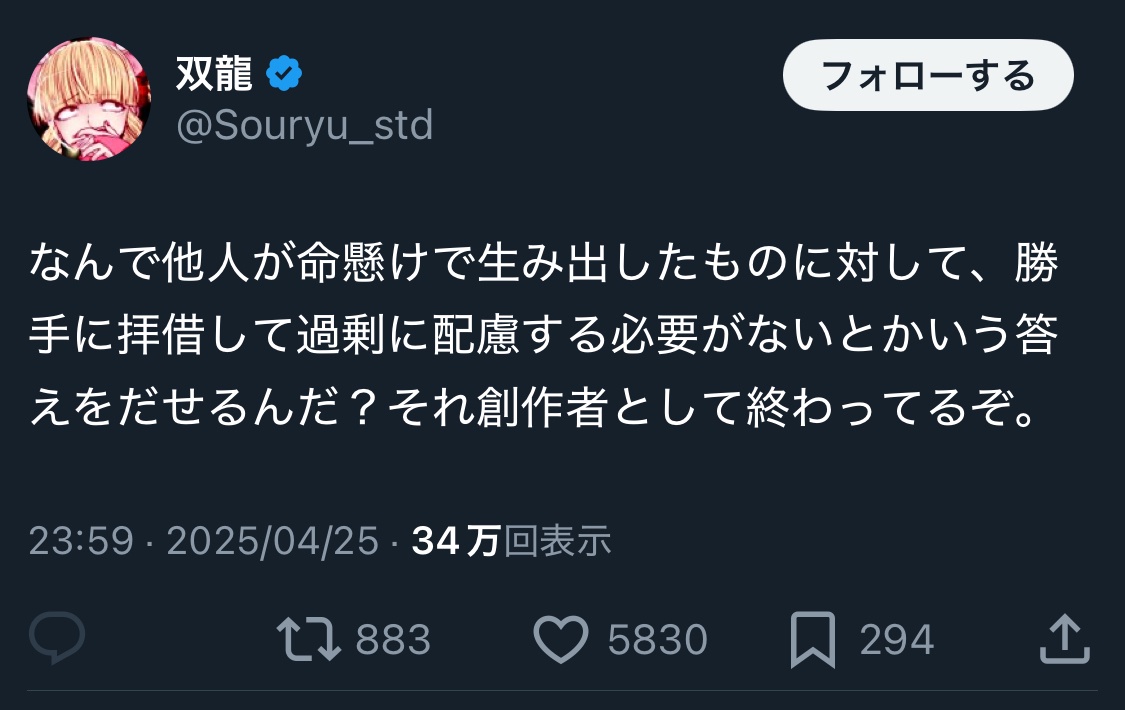Screen dimensions: 1125x710
Task: Click the bookmark count 294
Action: (897, 637)
